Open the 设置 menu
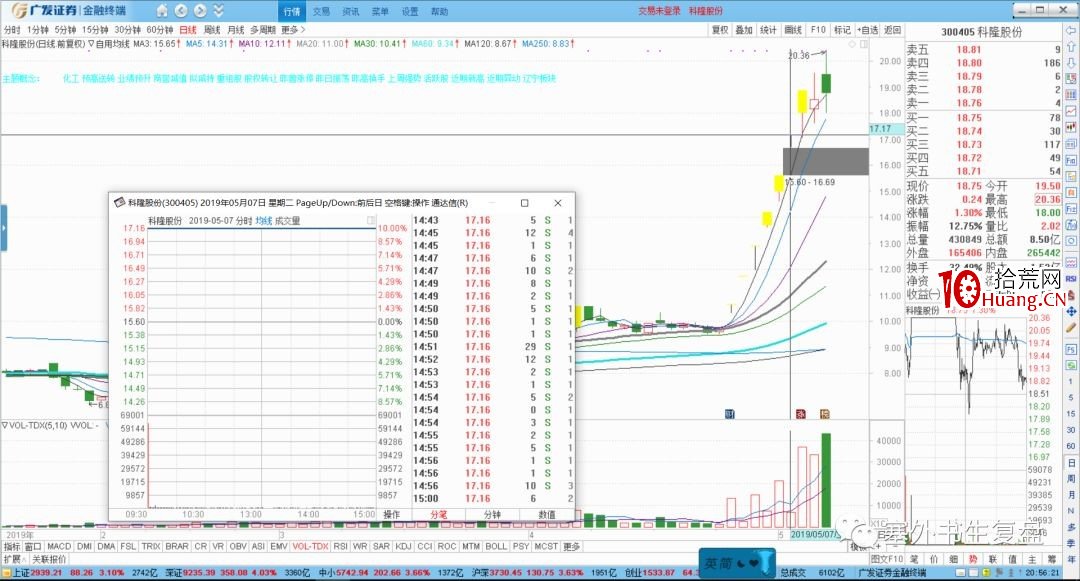 (410, 11)
